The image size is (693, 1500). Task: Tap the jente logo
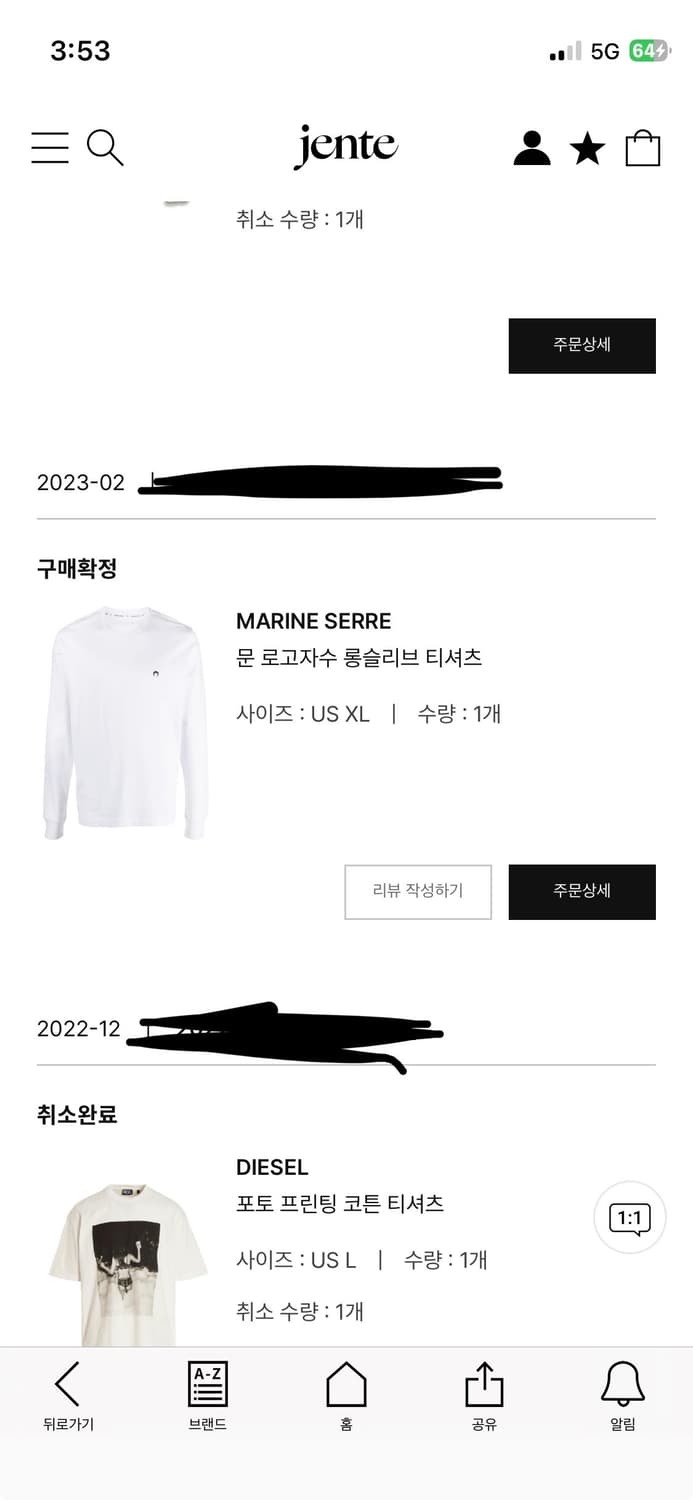pos(346,146)
